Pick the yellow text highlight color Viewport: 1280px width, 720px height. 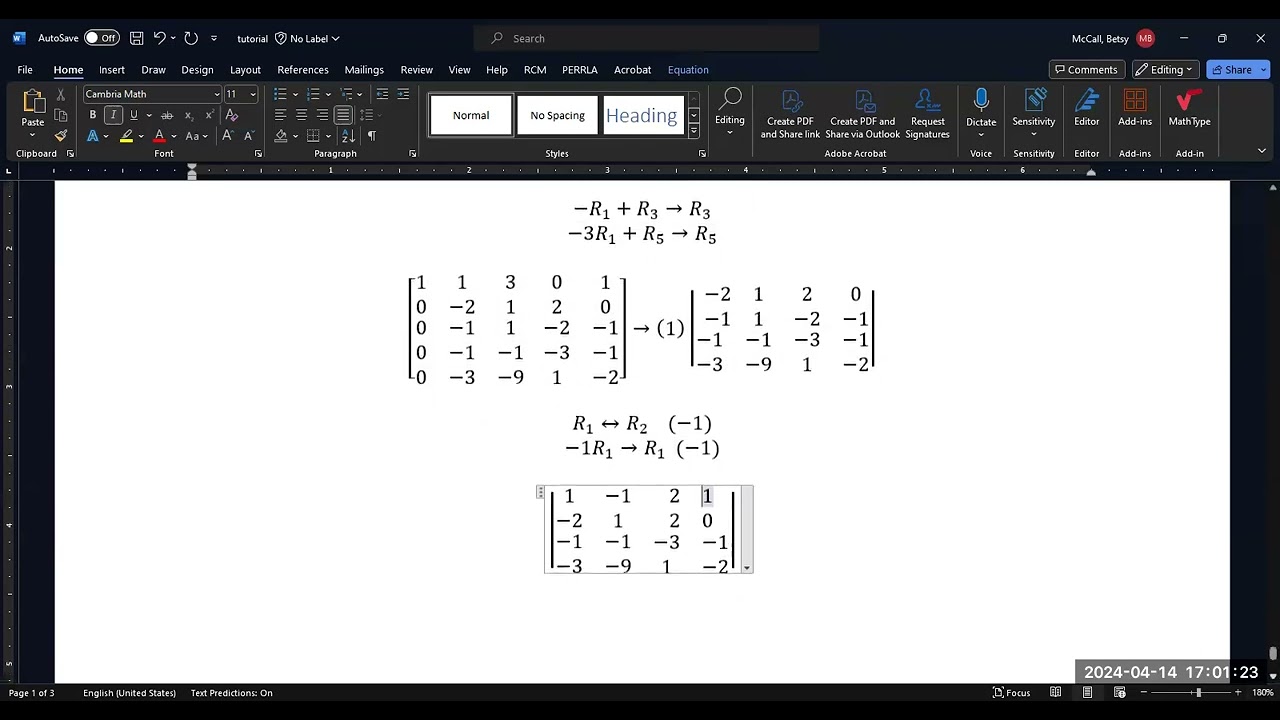click(126, 135)
